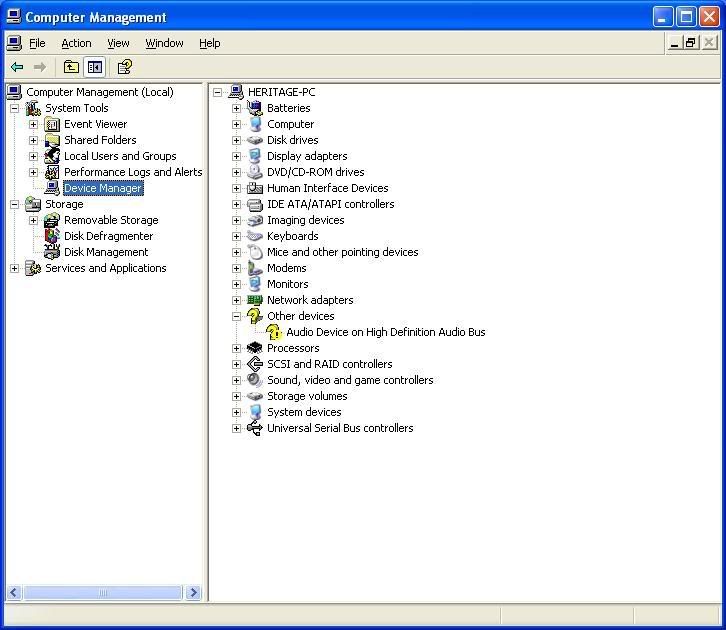Click the Disk Management icon

52,252
